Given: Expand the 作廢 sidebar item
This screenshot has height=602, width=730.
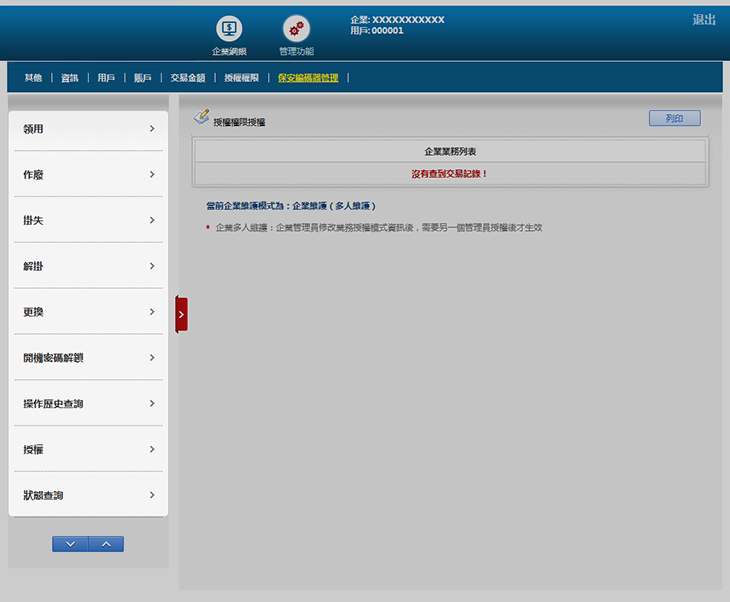Looking at the screenshot, I should click(x=88, y=175).
